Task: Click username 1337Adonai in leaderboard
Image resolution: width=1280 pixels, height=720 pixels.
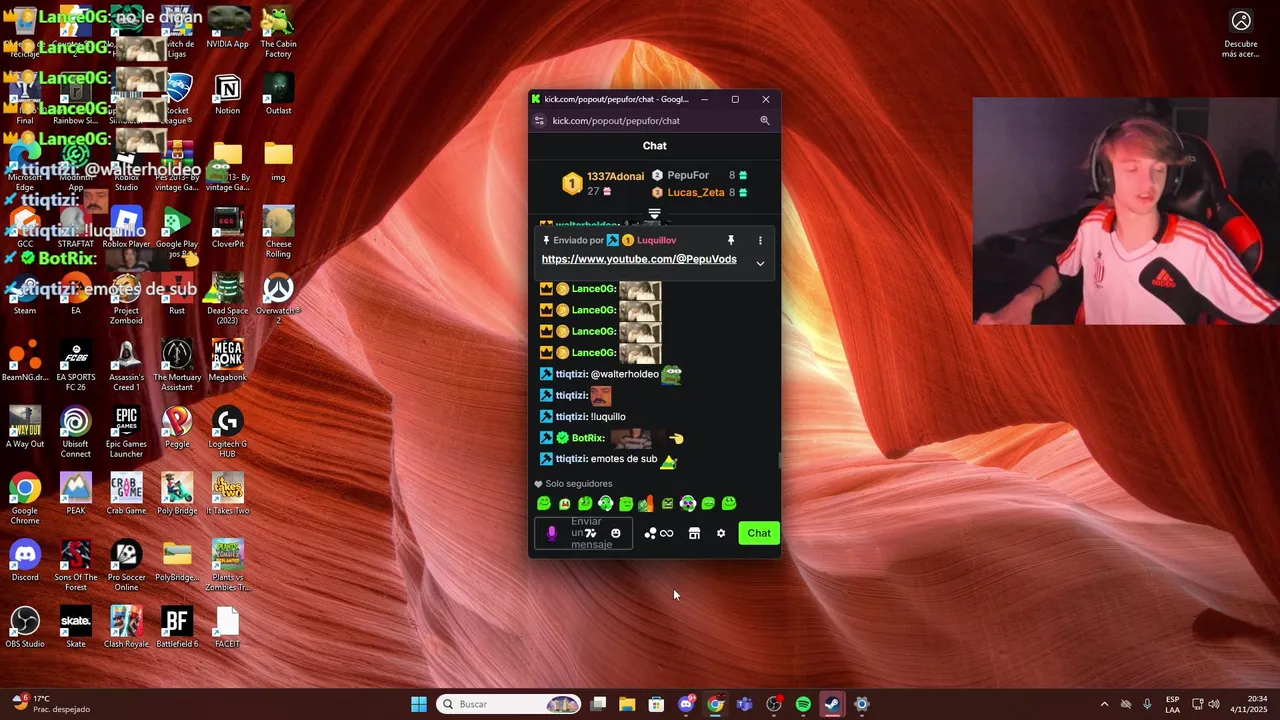Action: pyautogui.click(x=615, y=176)
